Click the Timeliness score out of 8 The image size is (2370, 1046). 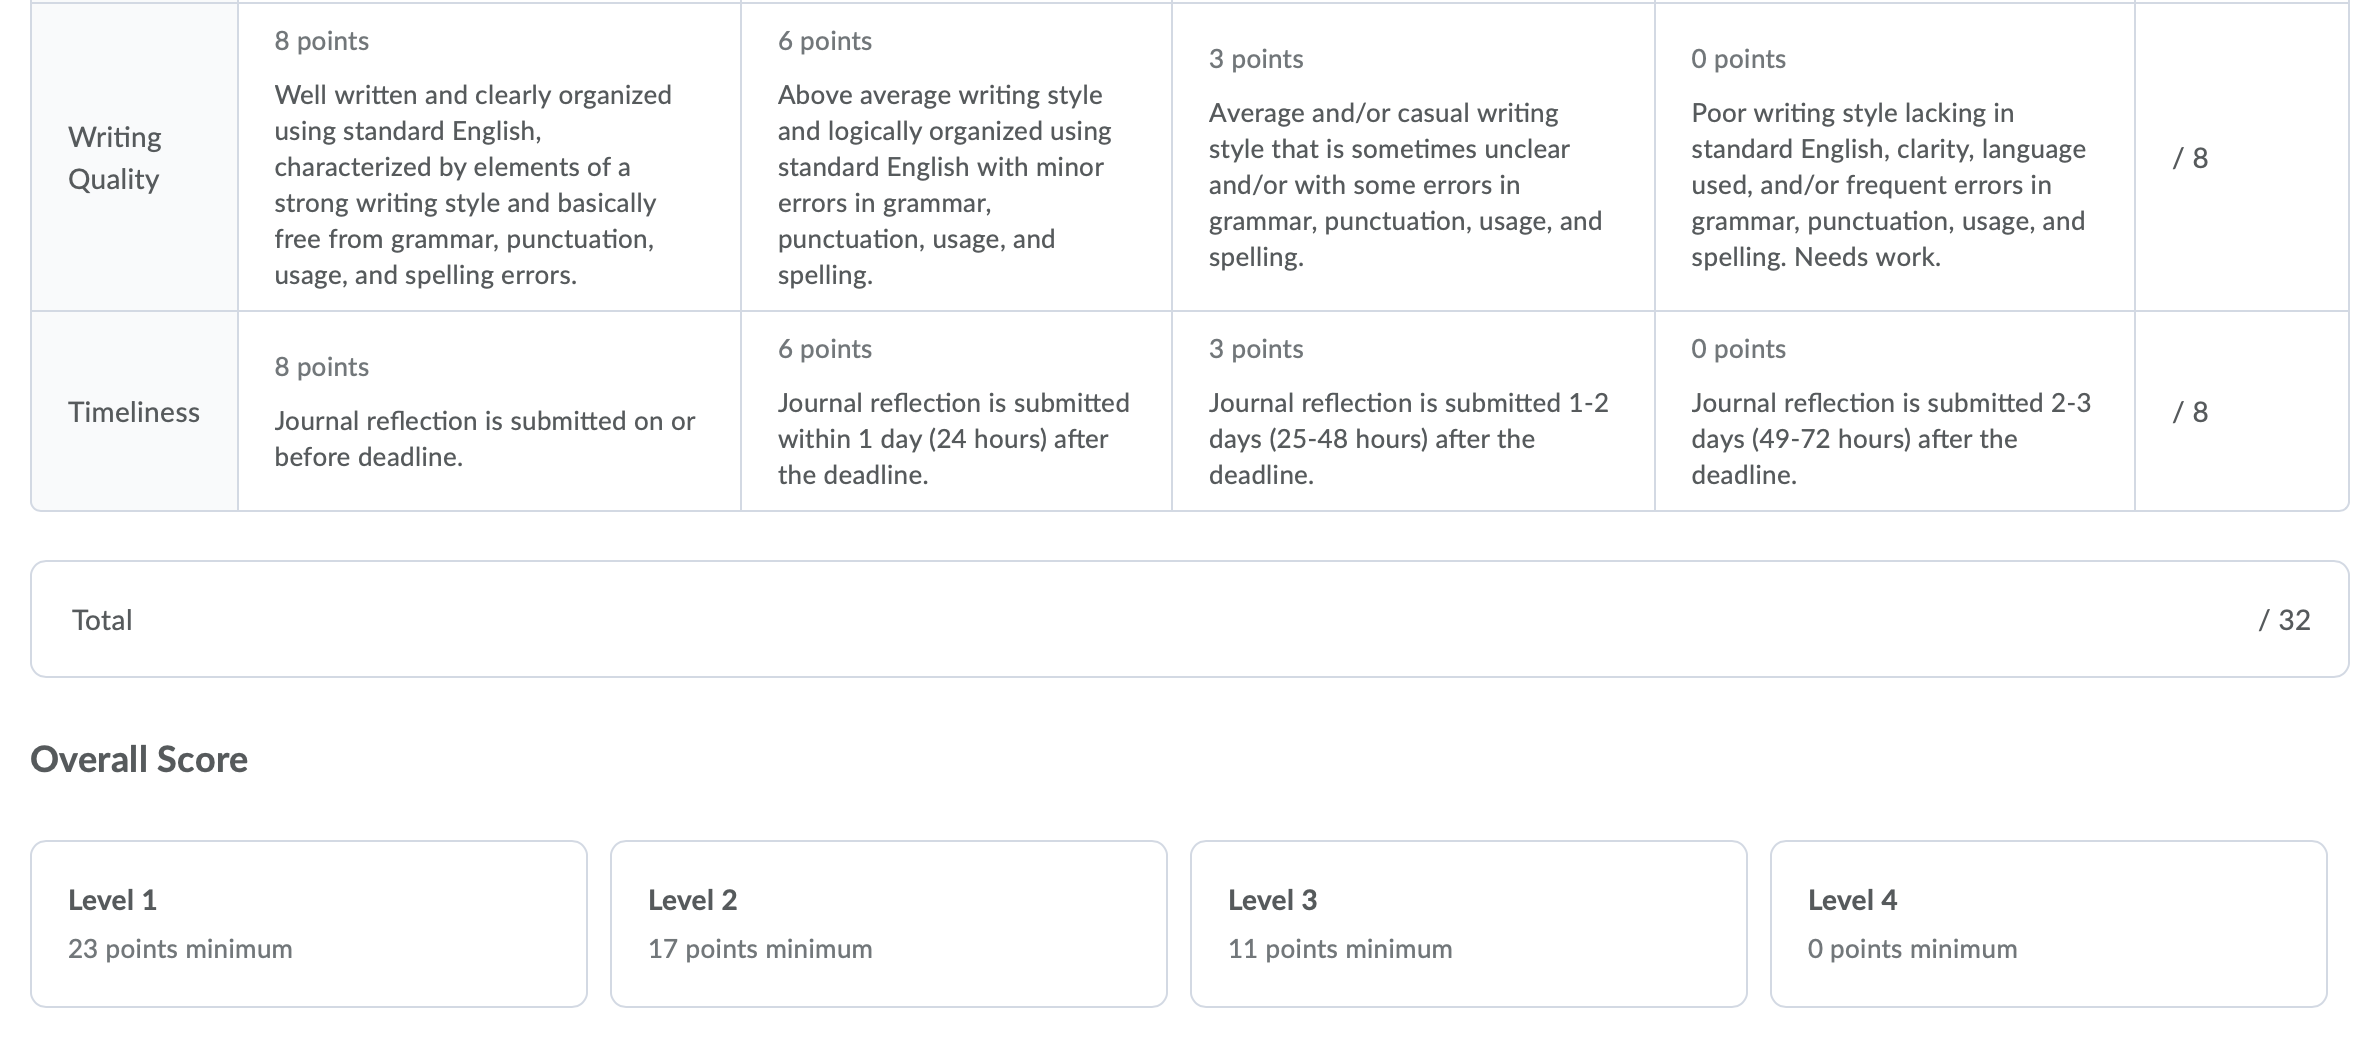(x=2190, y=412)
